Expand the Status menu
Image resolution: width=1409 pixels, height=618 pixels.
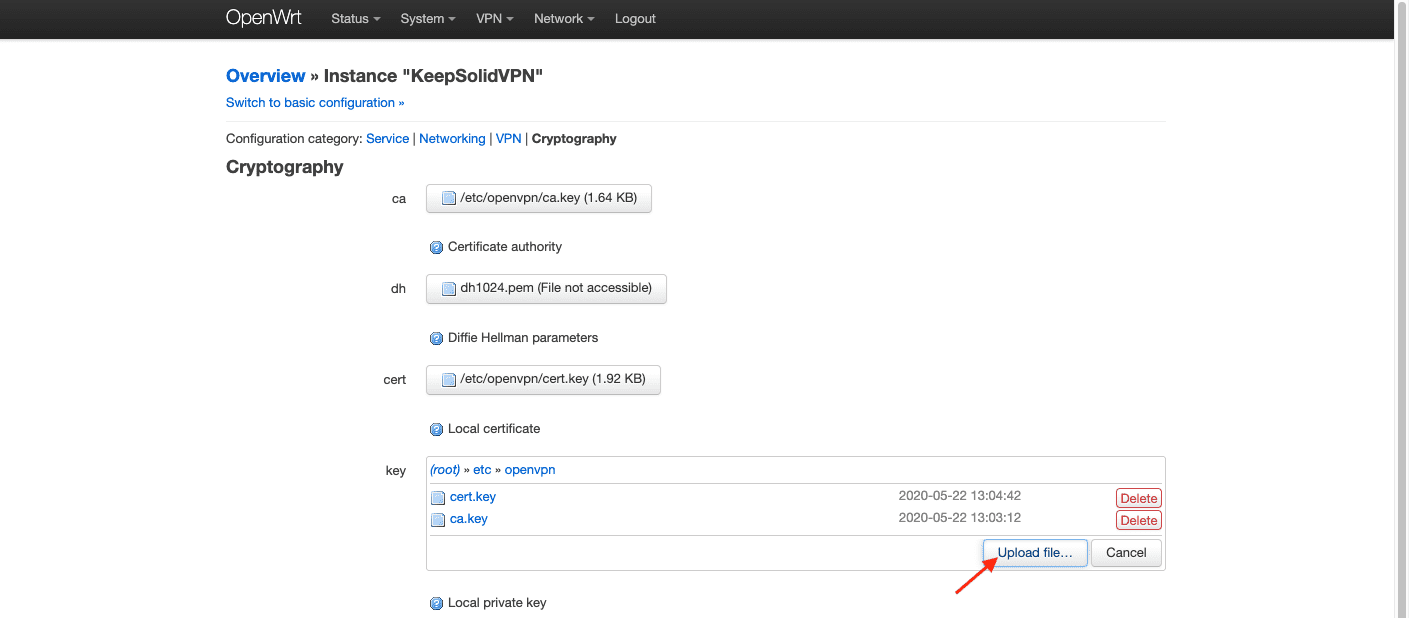point(356,19)
